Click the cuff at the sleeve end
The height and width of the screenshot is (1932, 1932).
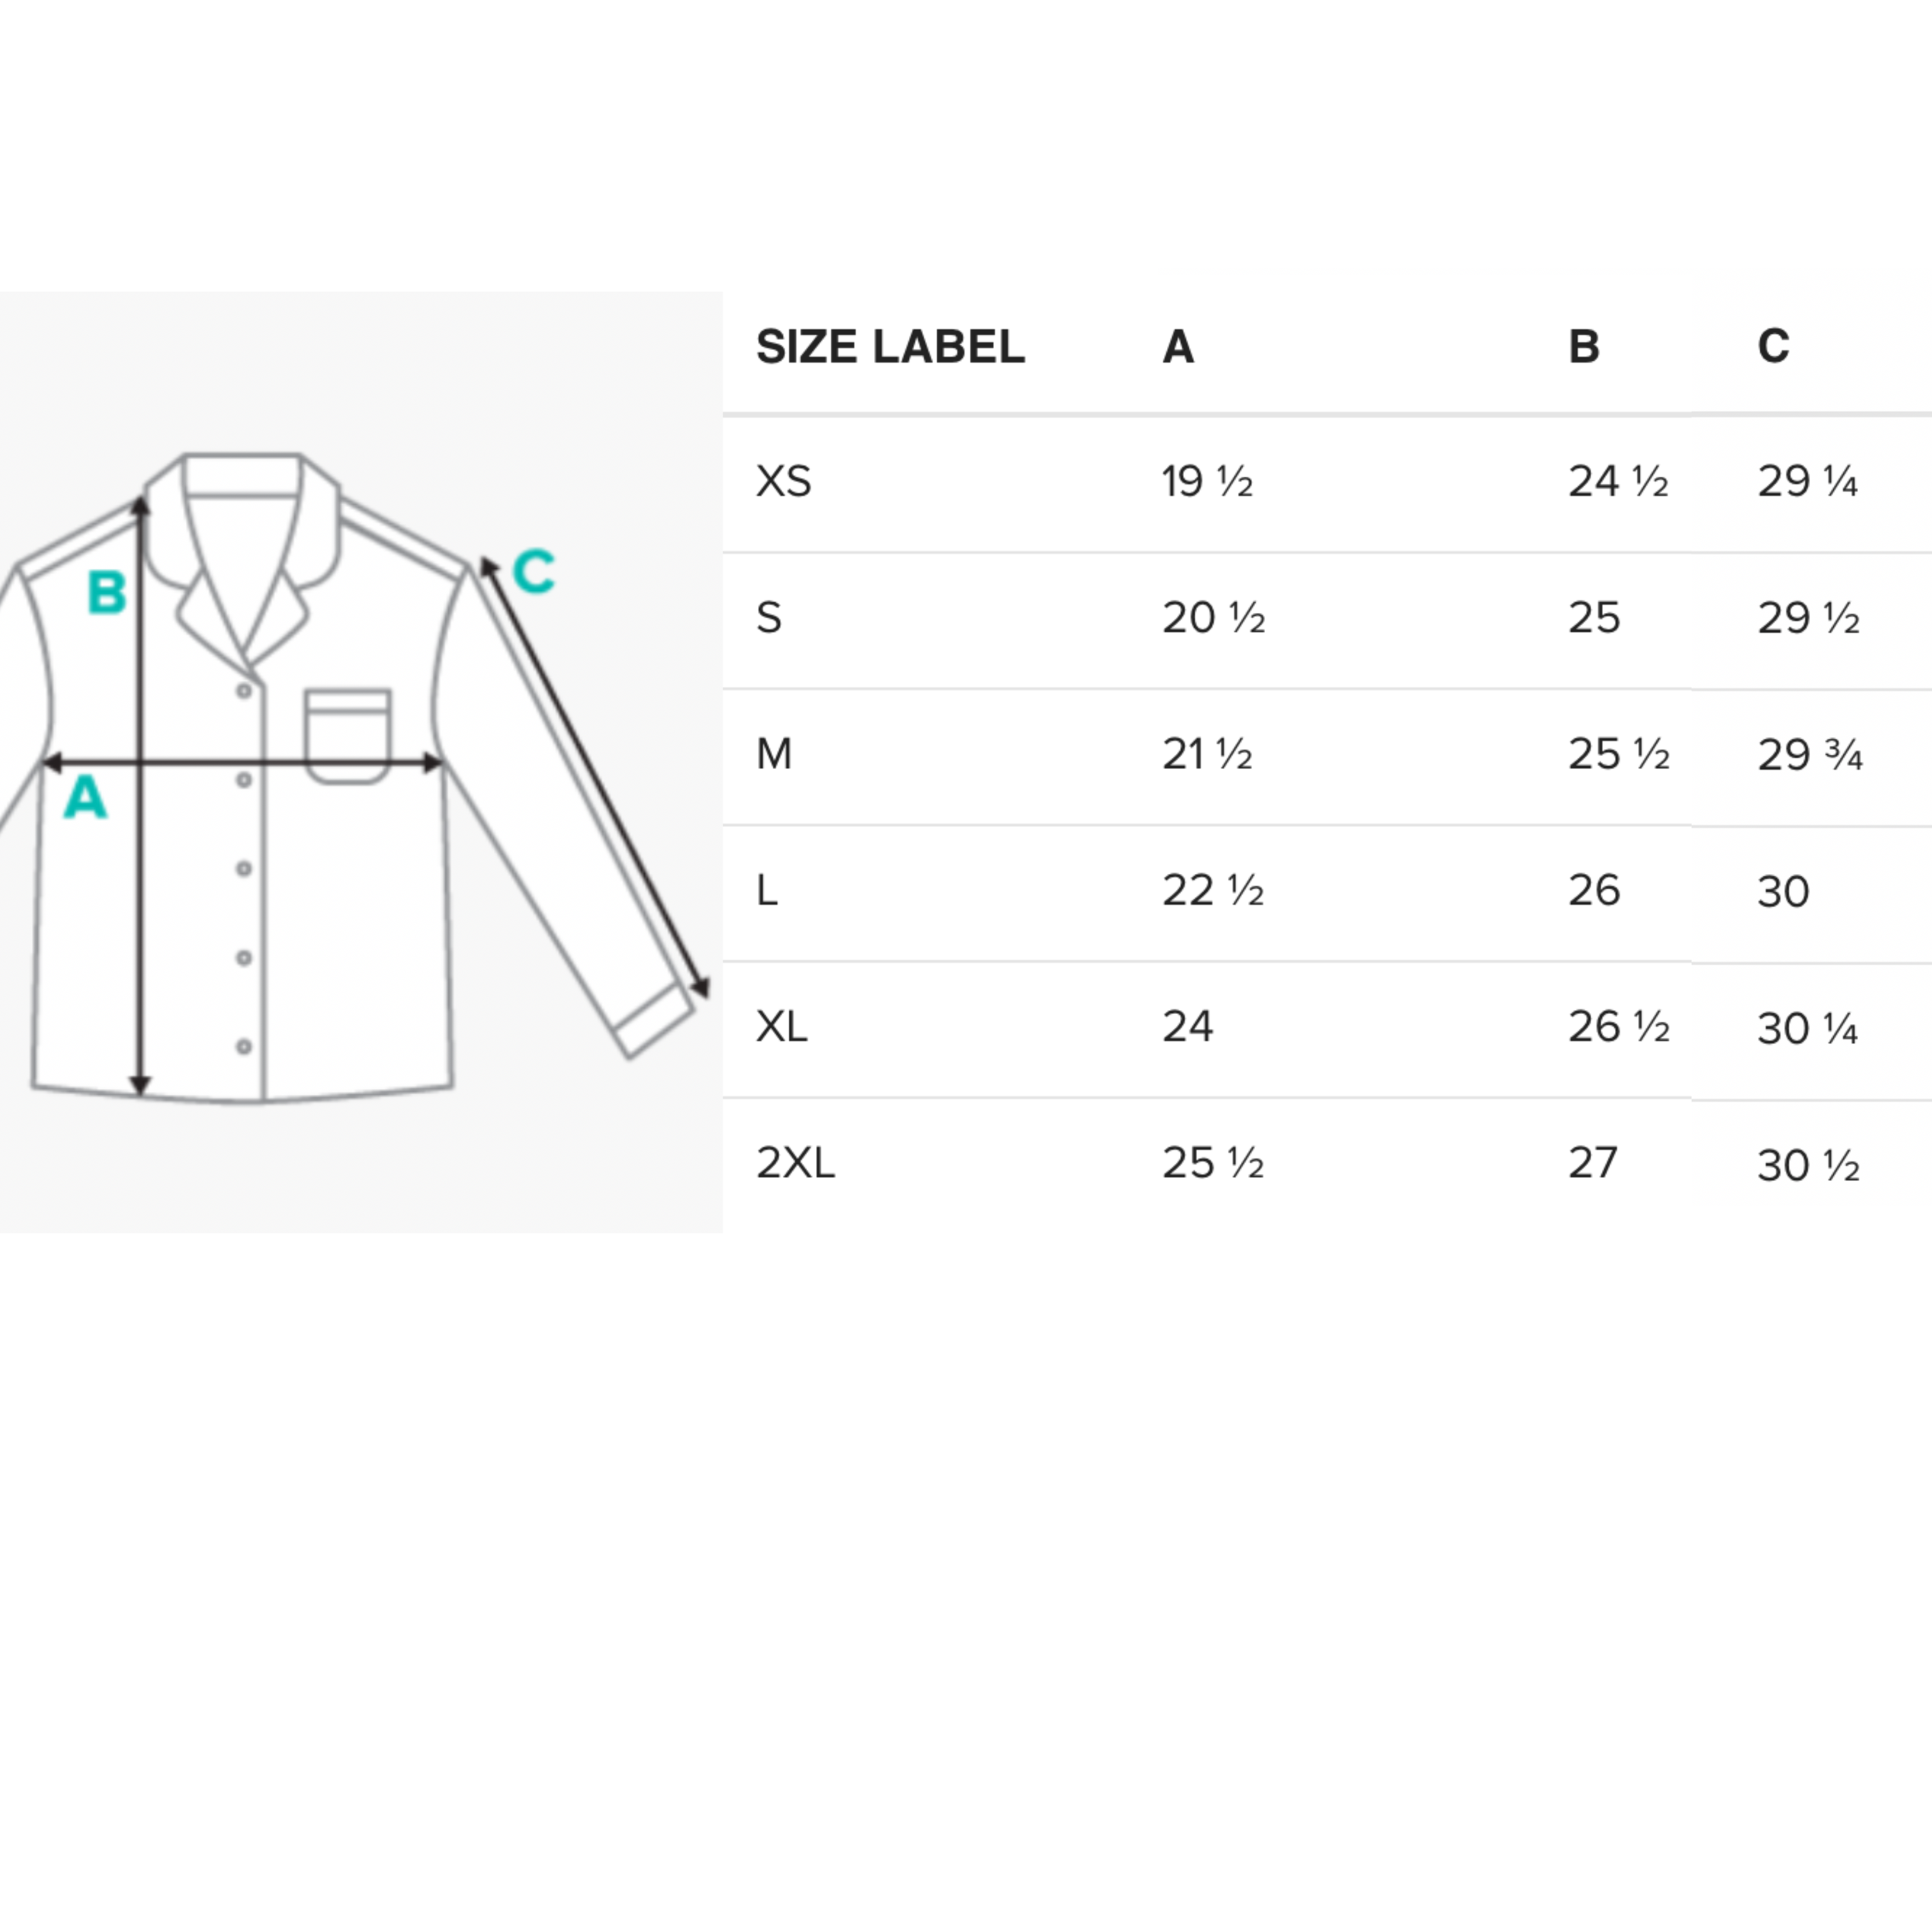pos(653,1020)
